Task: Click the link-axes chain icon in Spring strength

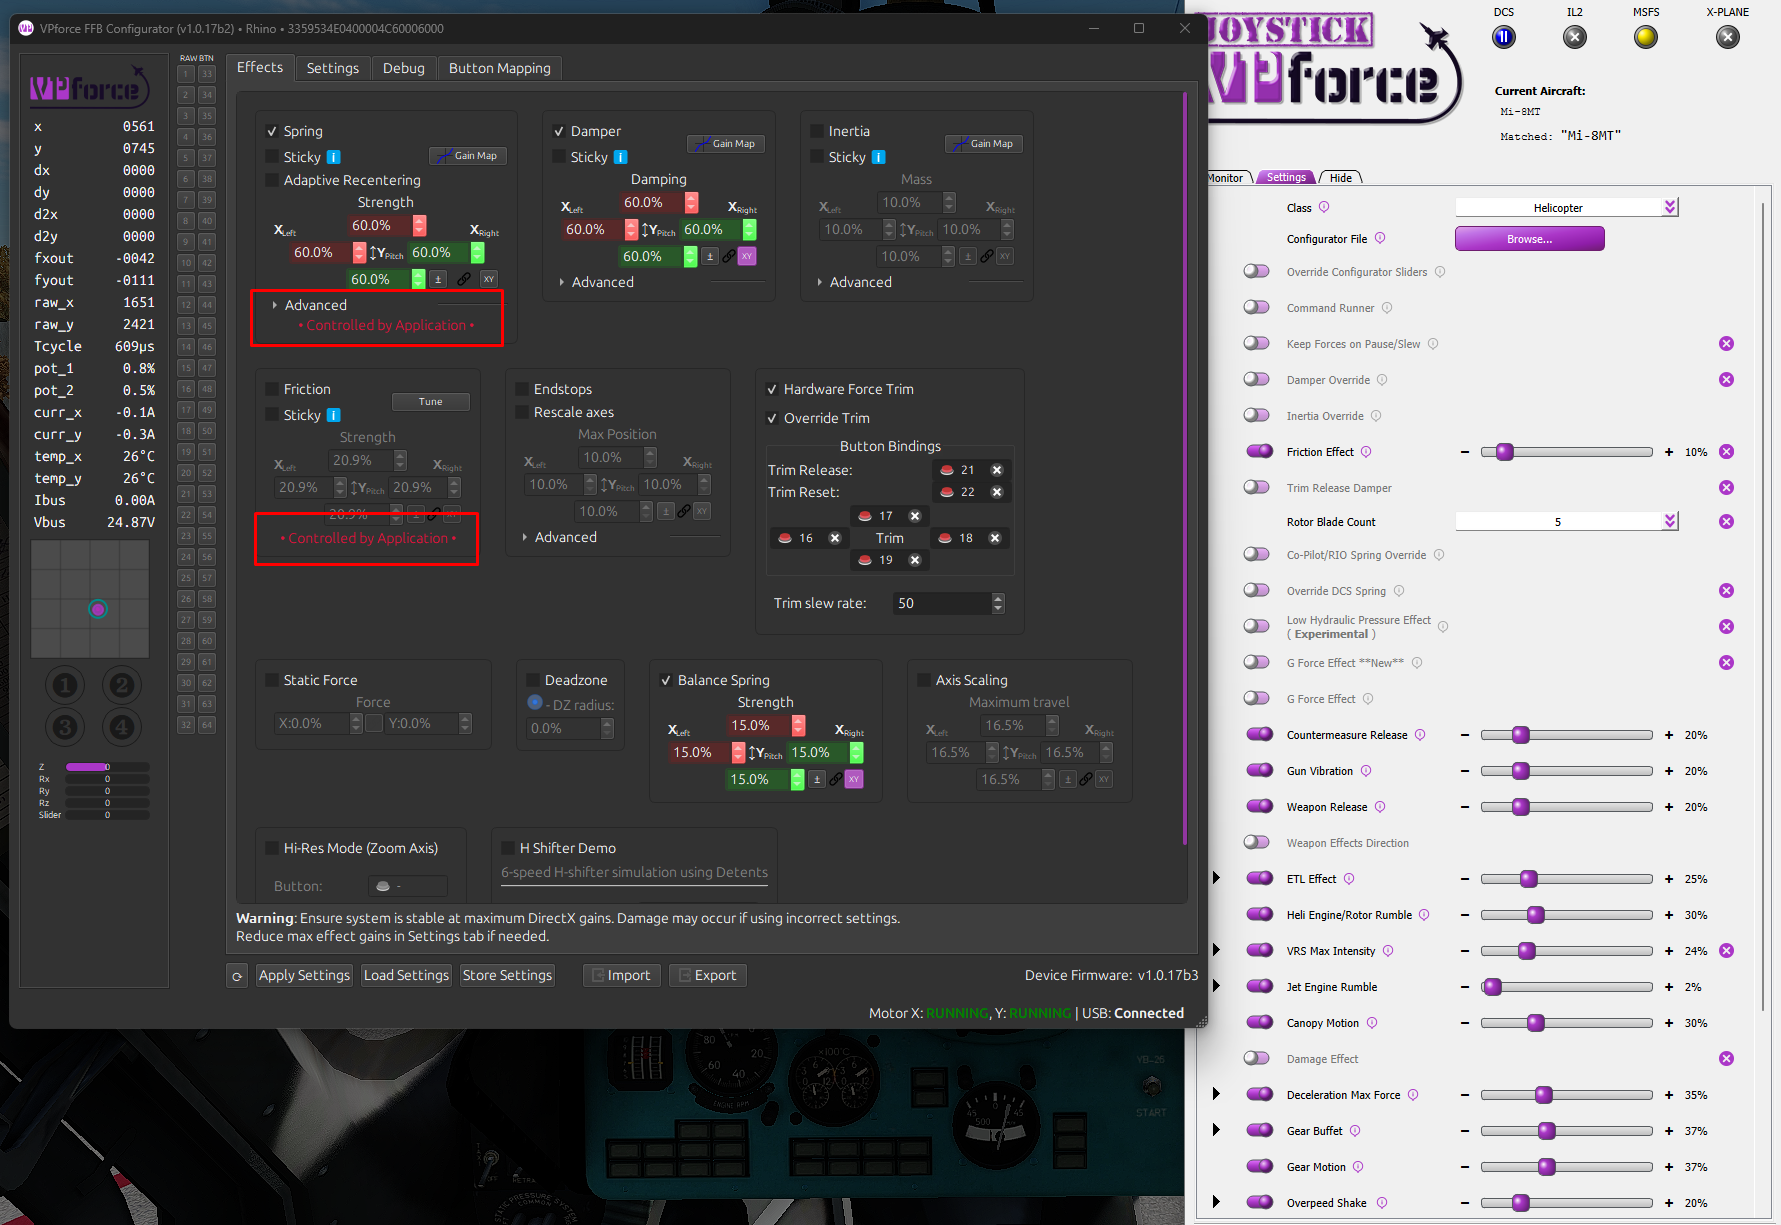Action: [x=464, y=279]
